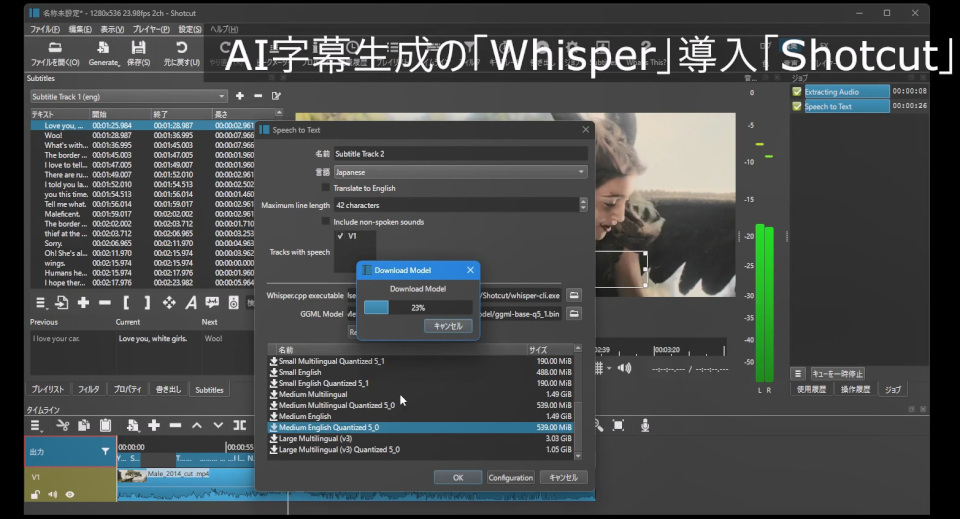Enable Translate to English checkbox
The width and height of the screenshot is (960, 519).
(326, 188)
